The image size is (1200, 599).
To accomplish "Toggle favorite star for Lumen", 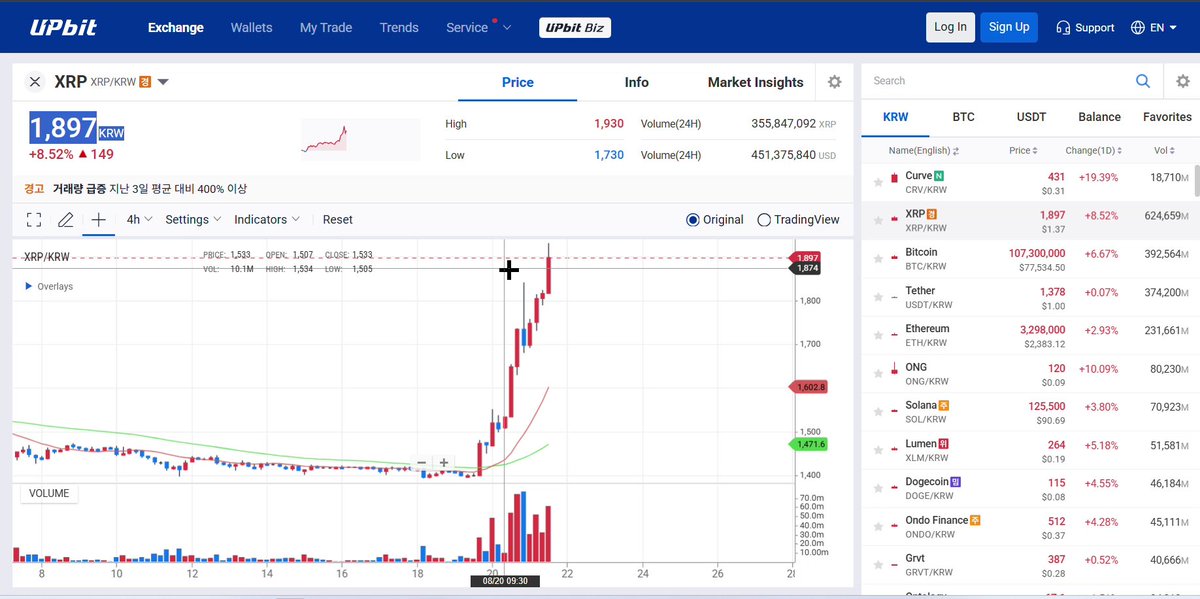I will (878, 450).
